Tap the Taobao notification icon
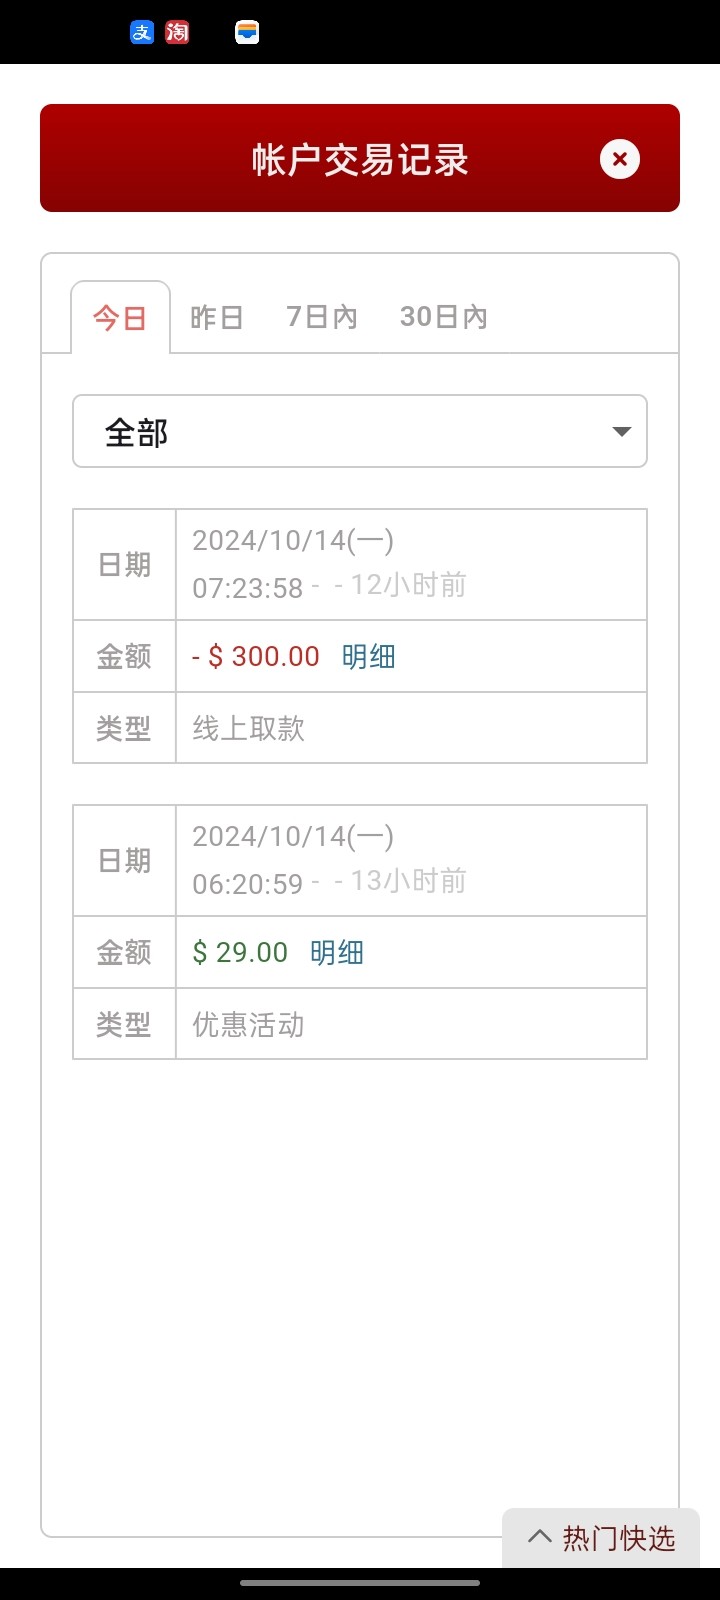720x1600 pixels. click(177, 32)
